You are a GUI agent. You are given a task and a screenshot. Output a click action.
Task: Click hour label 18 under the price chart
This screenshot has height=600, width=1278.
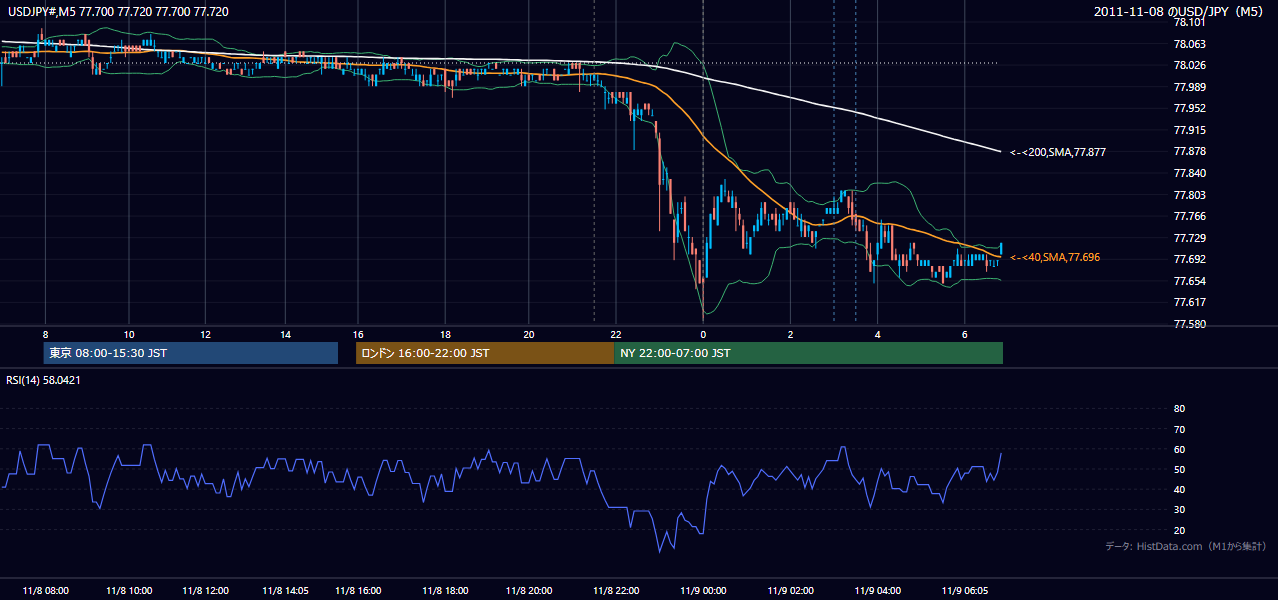coord(444,334)
